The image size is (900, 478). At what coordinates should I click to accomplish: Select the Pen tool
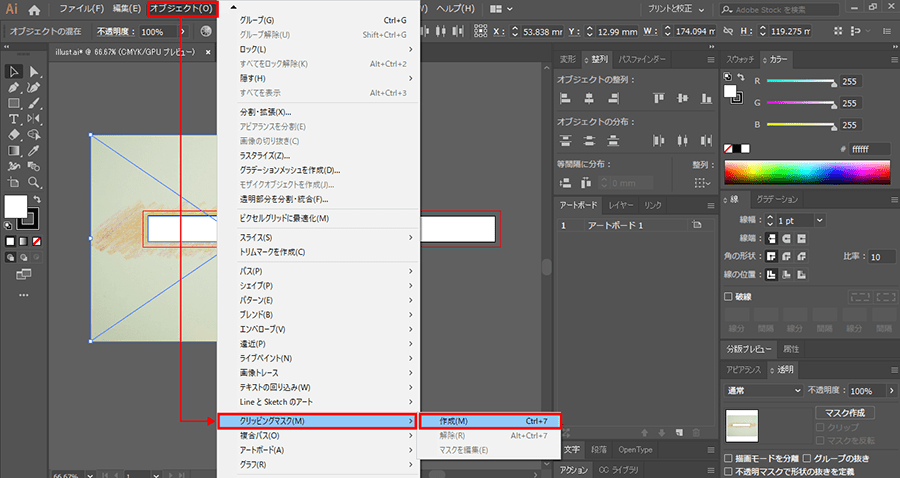(15, 87)
